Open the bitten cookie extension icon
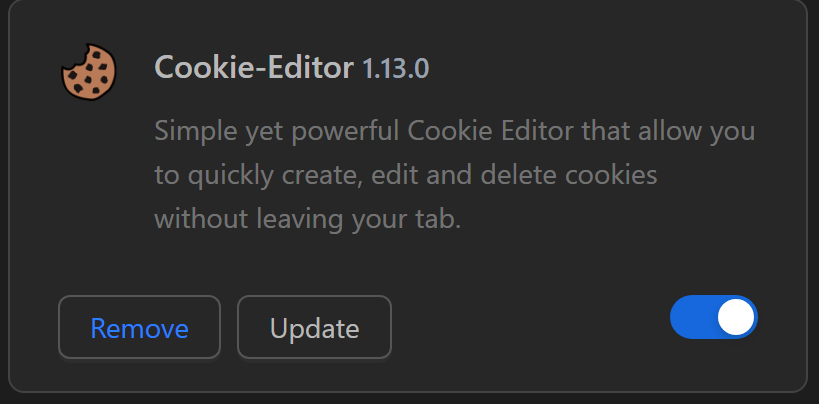The image size is (819, 404). pyautogui.click(x=89, y=73)
